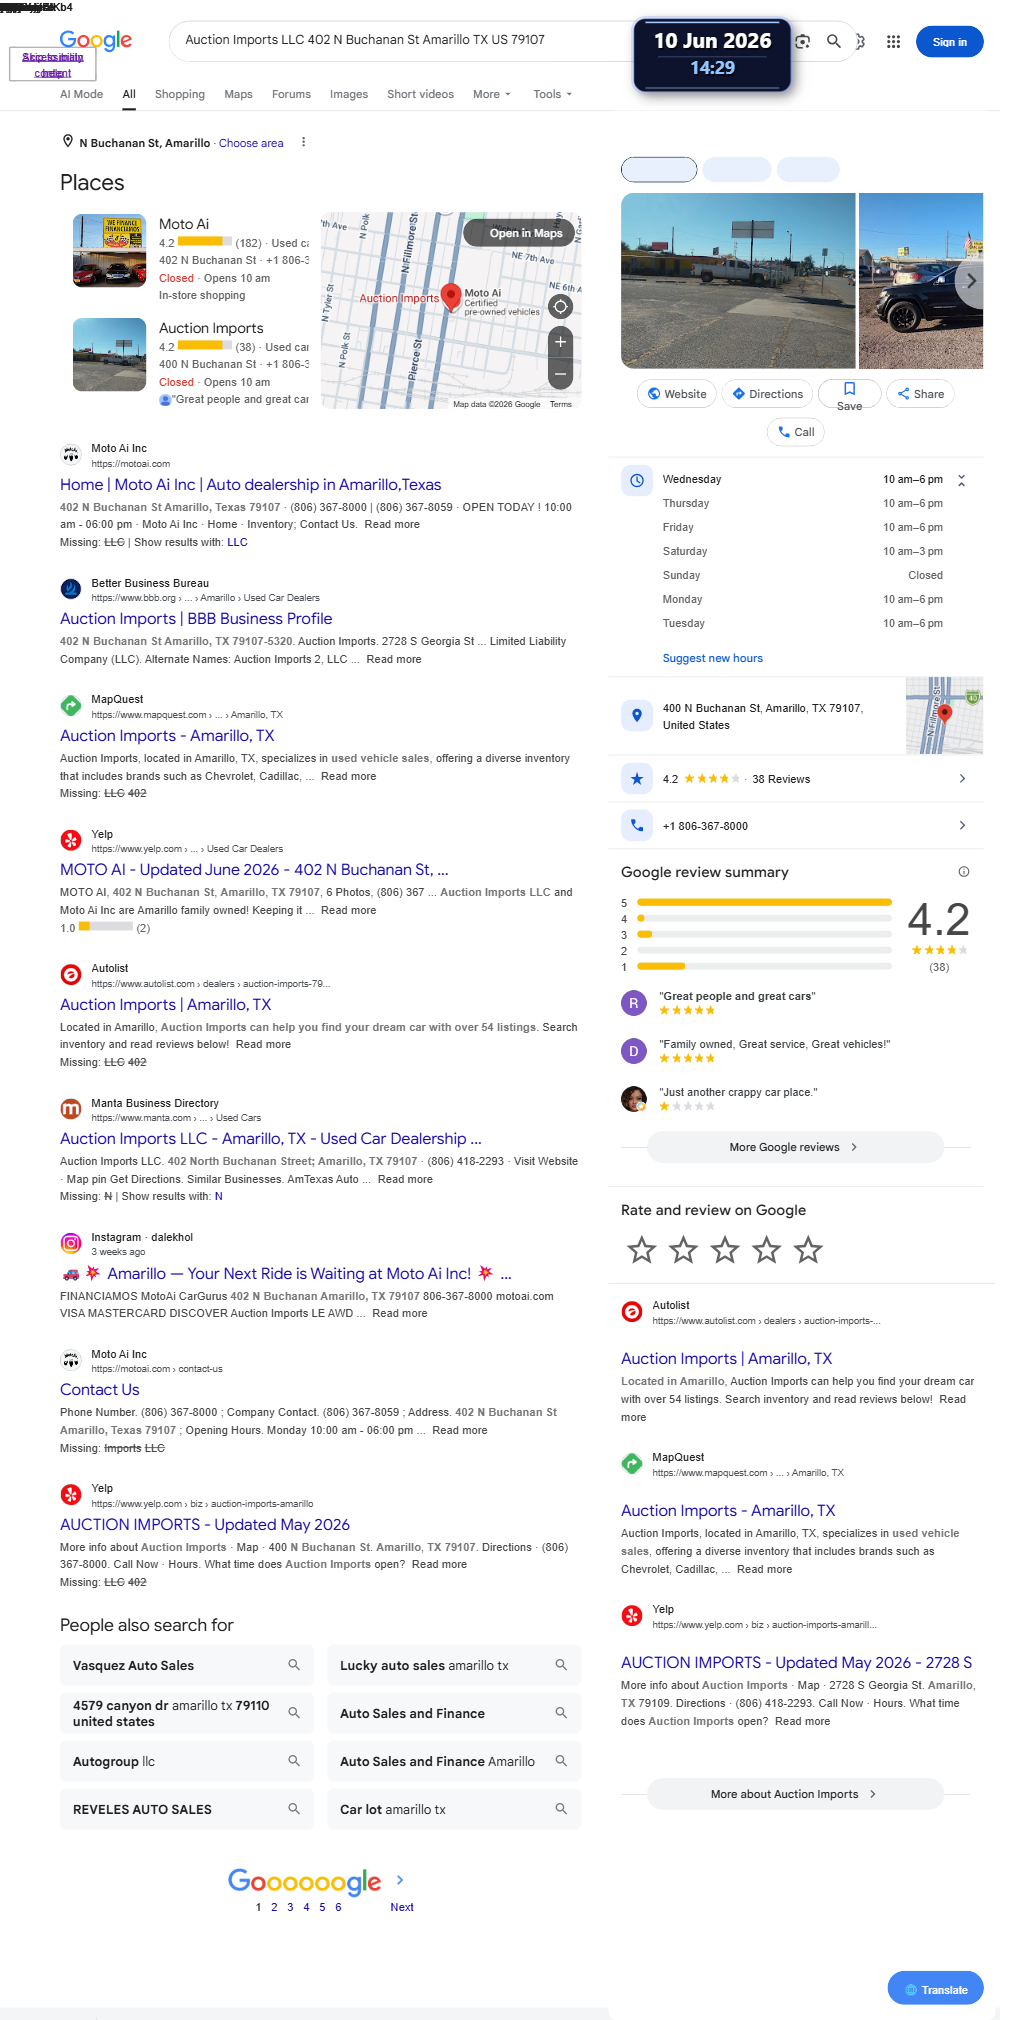Viewport: 1012px width, 2020px height.
Task: Zoom in on the map
Action: coord(561,342)
